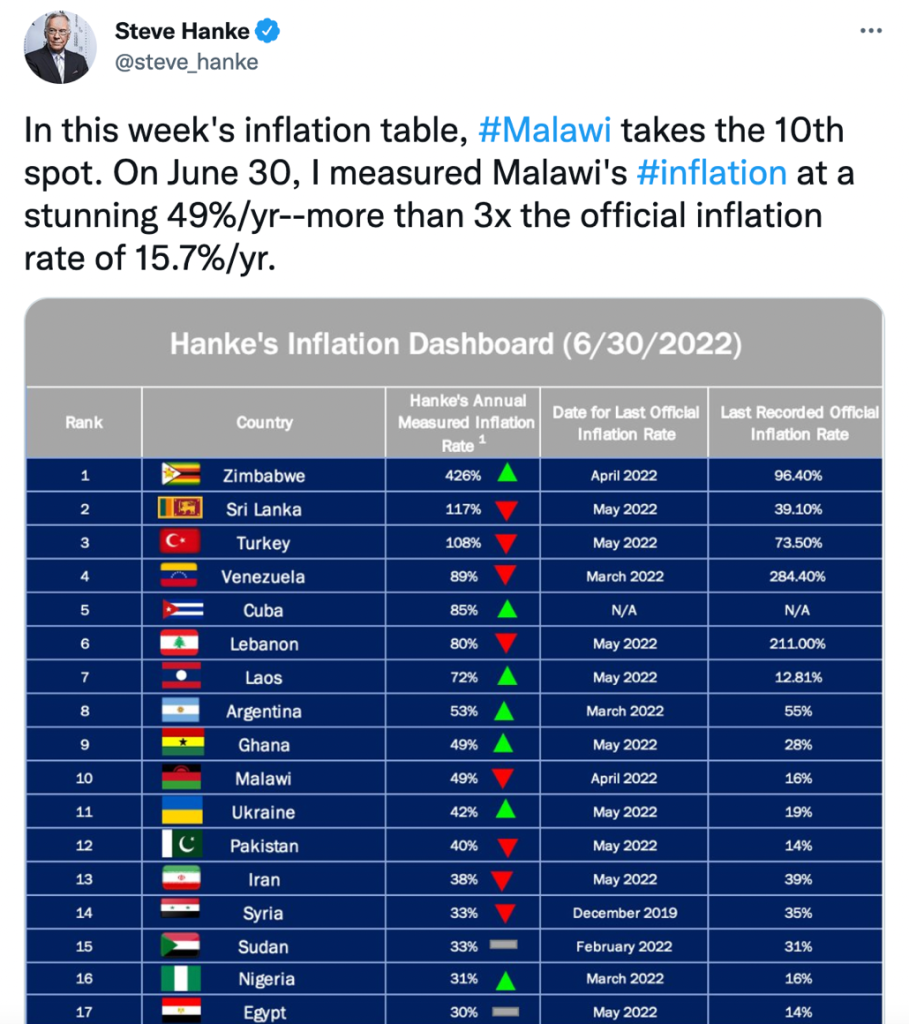Click the gray dash indicator in Sudan row

503,944
